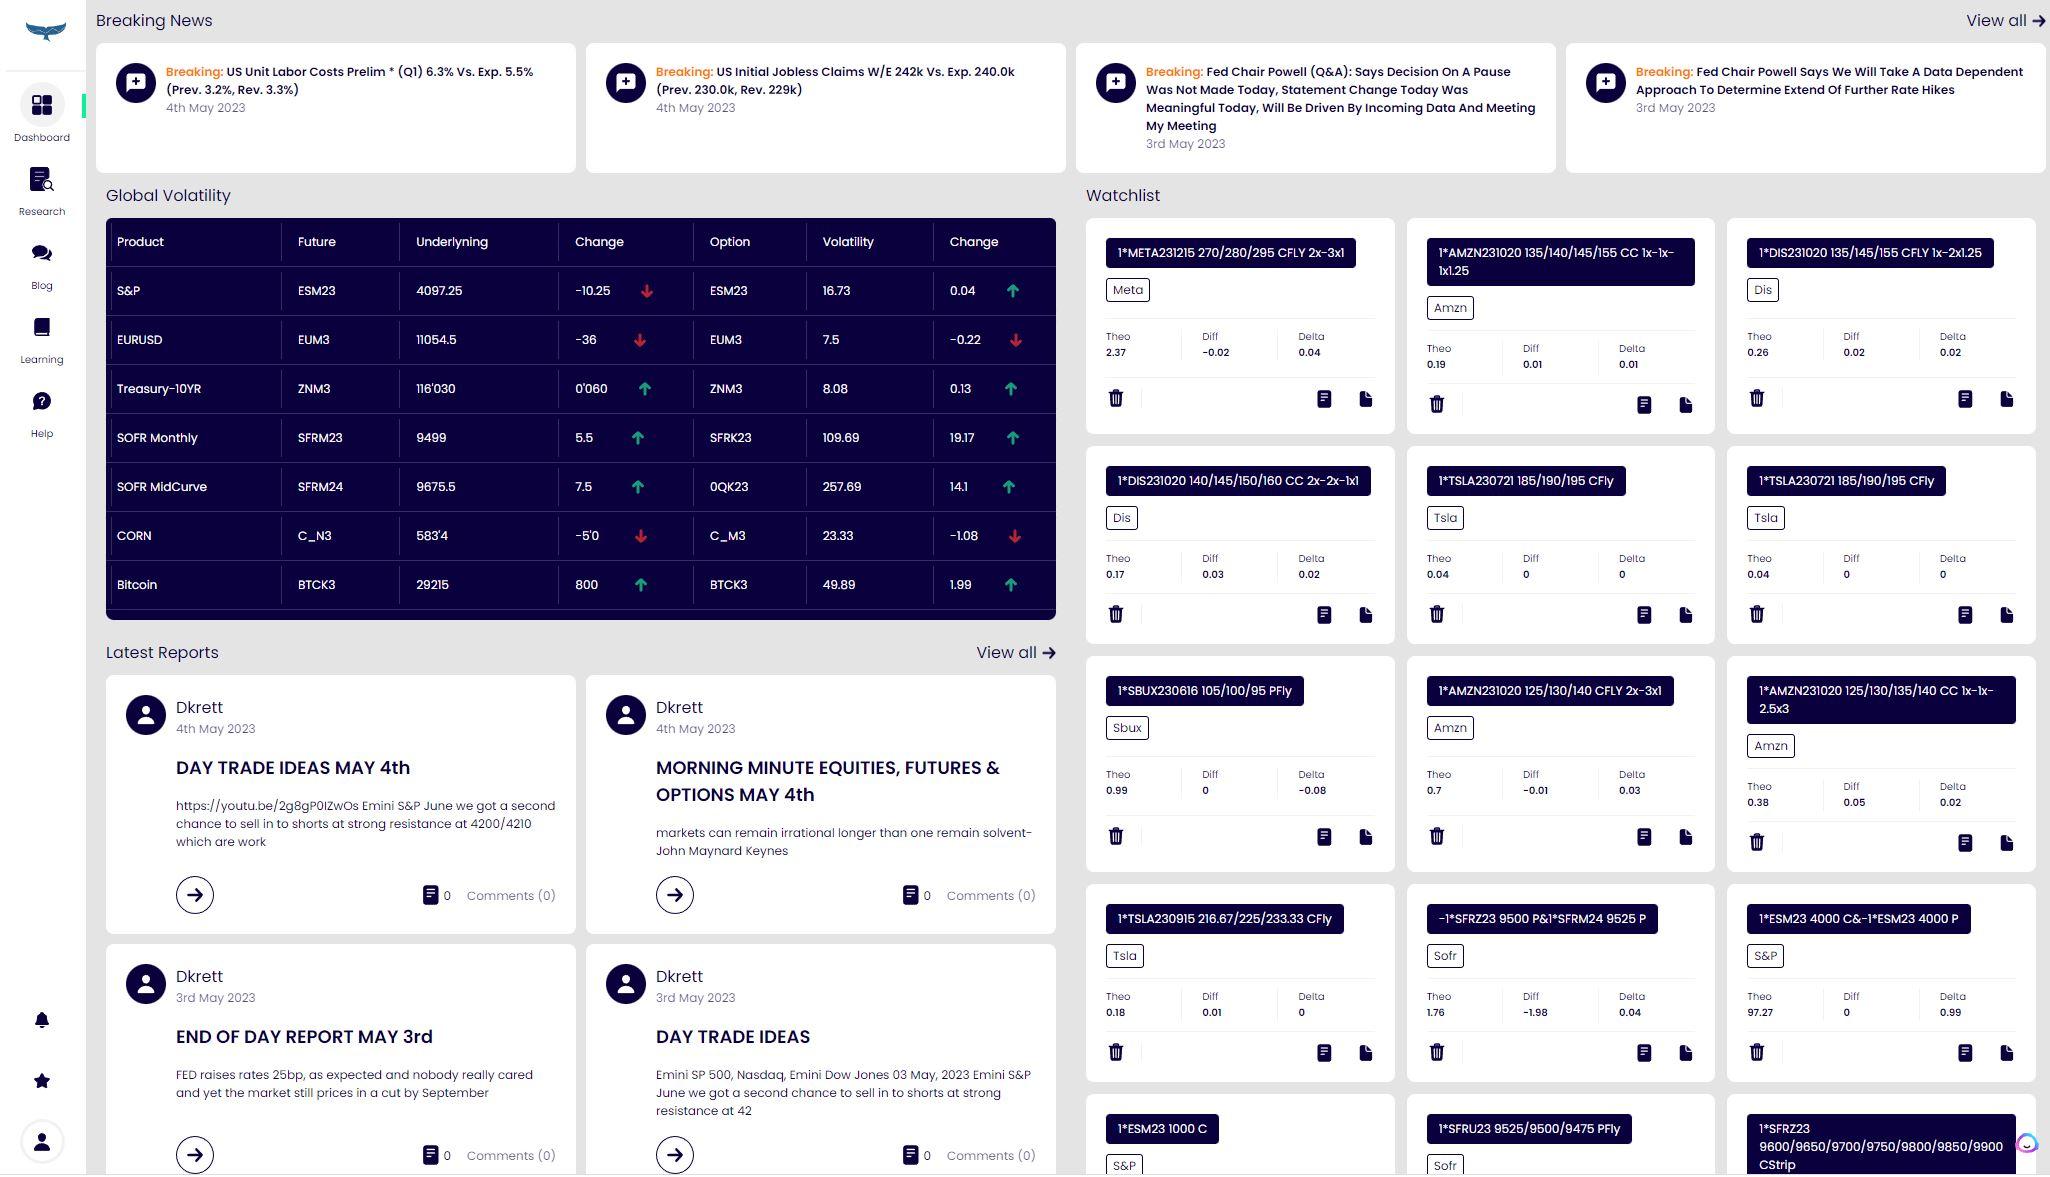This screenshot has height=1177, width=2050.
Task: Click the company logo at top left
Action: (x=45, y=31)
